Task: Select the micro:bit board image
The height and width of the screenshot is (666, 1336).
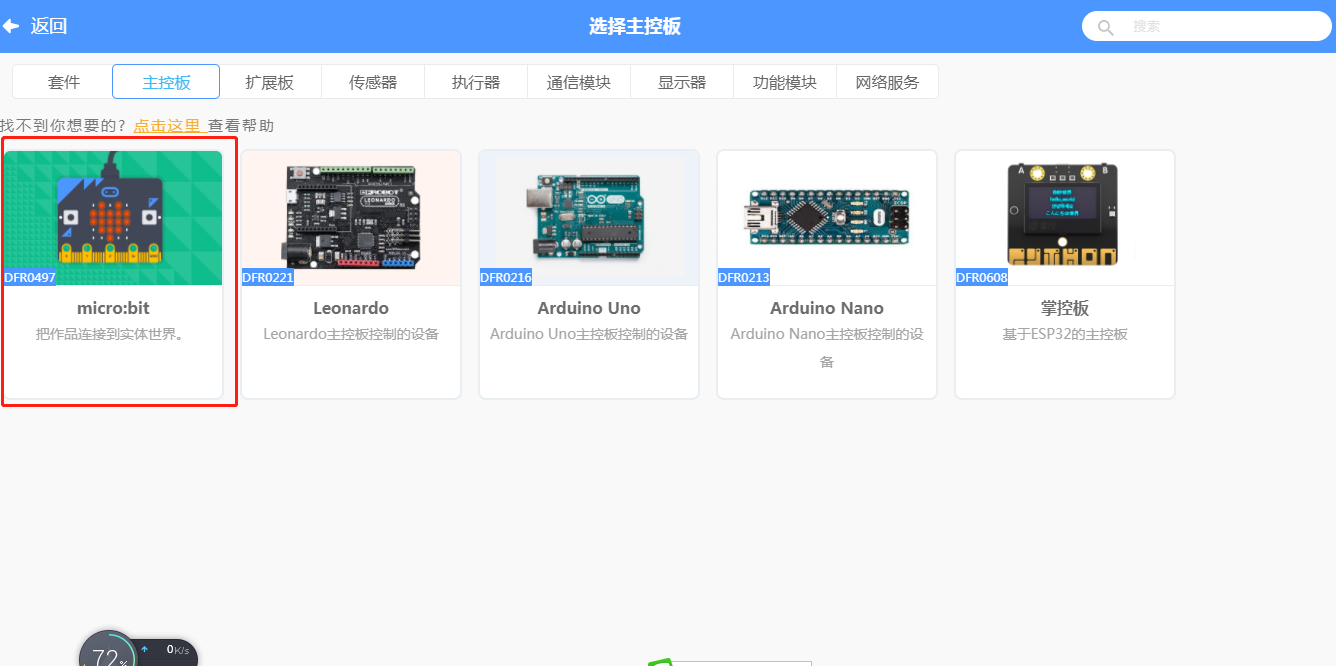Action: tap(113, 218)
